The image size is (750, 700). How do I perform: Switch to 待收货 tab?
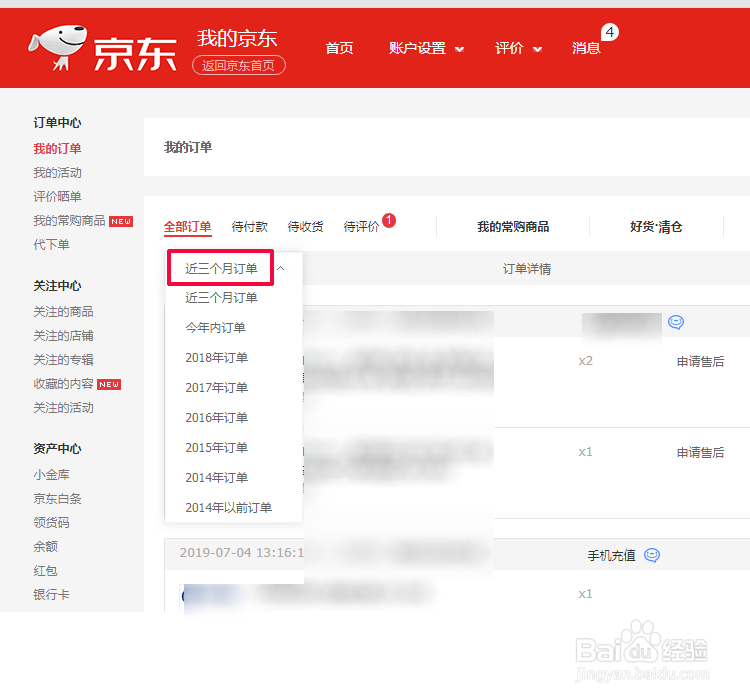(305, 226)
